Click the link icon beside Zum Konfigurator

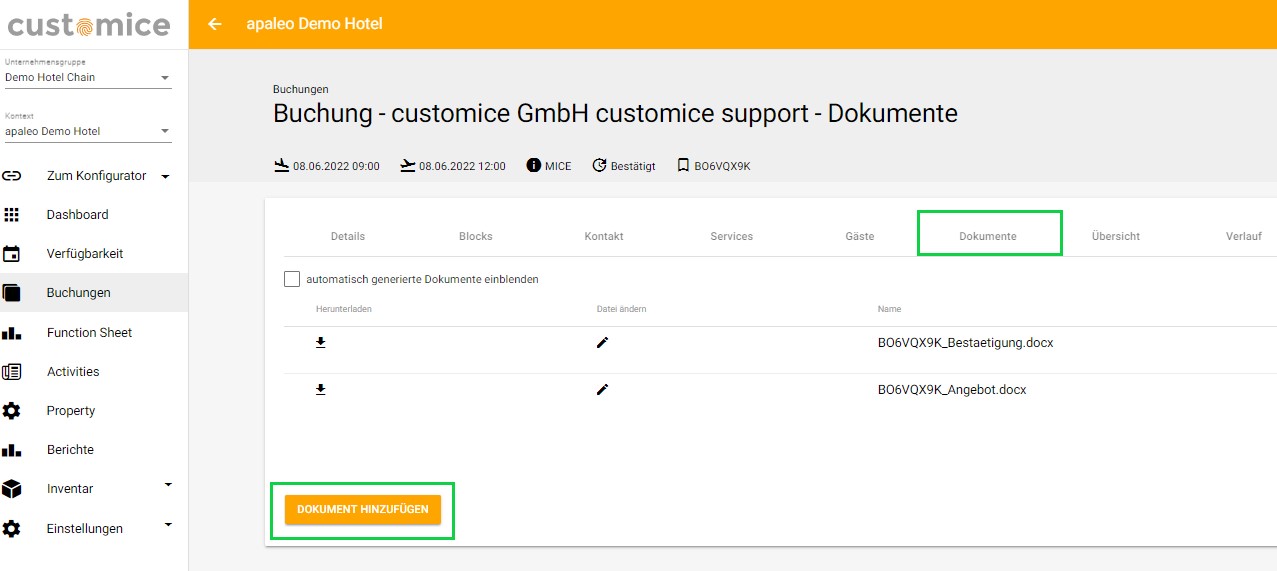(12, 176)
